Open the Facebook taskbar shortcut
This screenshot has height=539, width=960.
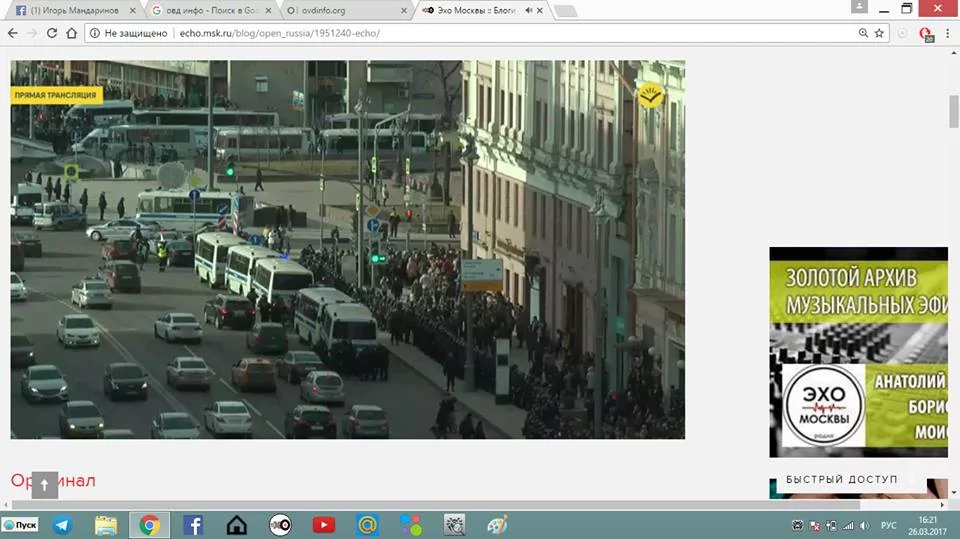point(193,525)
